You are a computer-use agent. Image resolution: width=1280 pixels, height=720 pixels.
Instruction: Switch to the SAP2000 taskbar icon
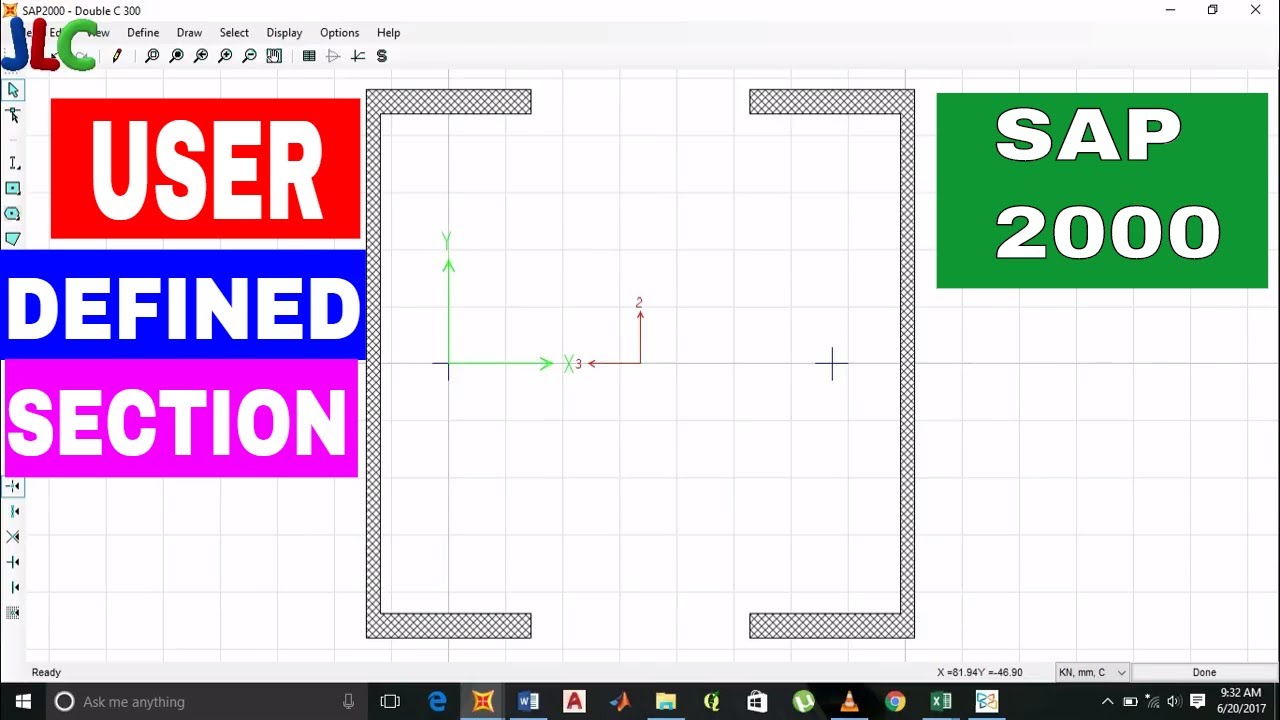tap(483, 702)
